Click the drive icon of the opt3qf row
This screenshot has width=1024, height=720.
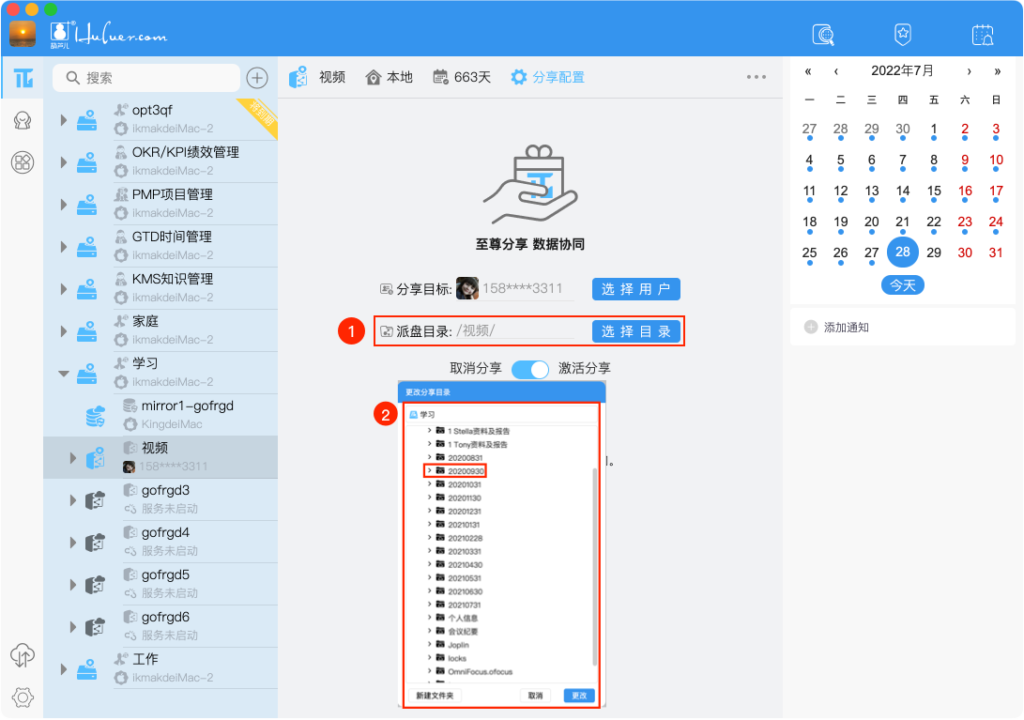[87, 120]
